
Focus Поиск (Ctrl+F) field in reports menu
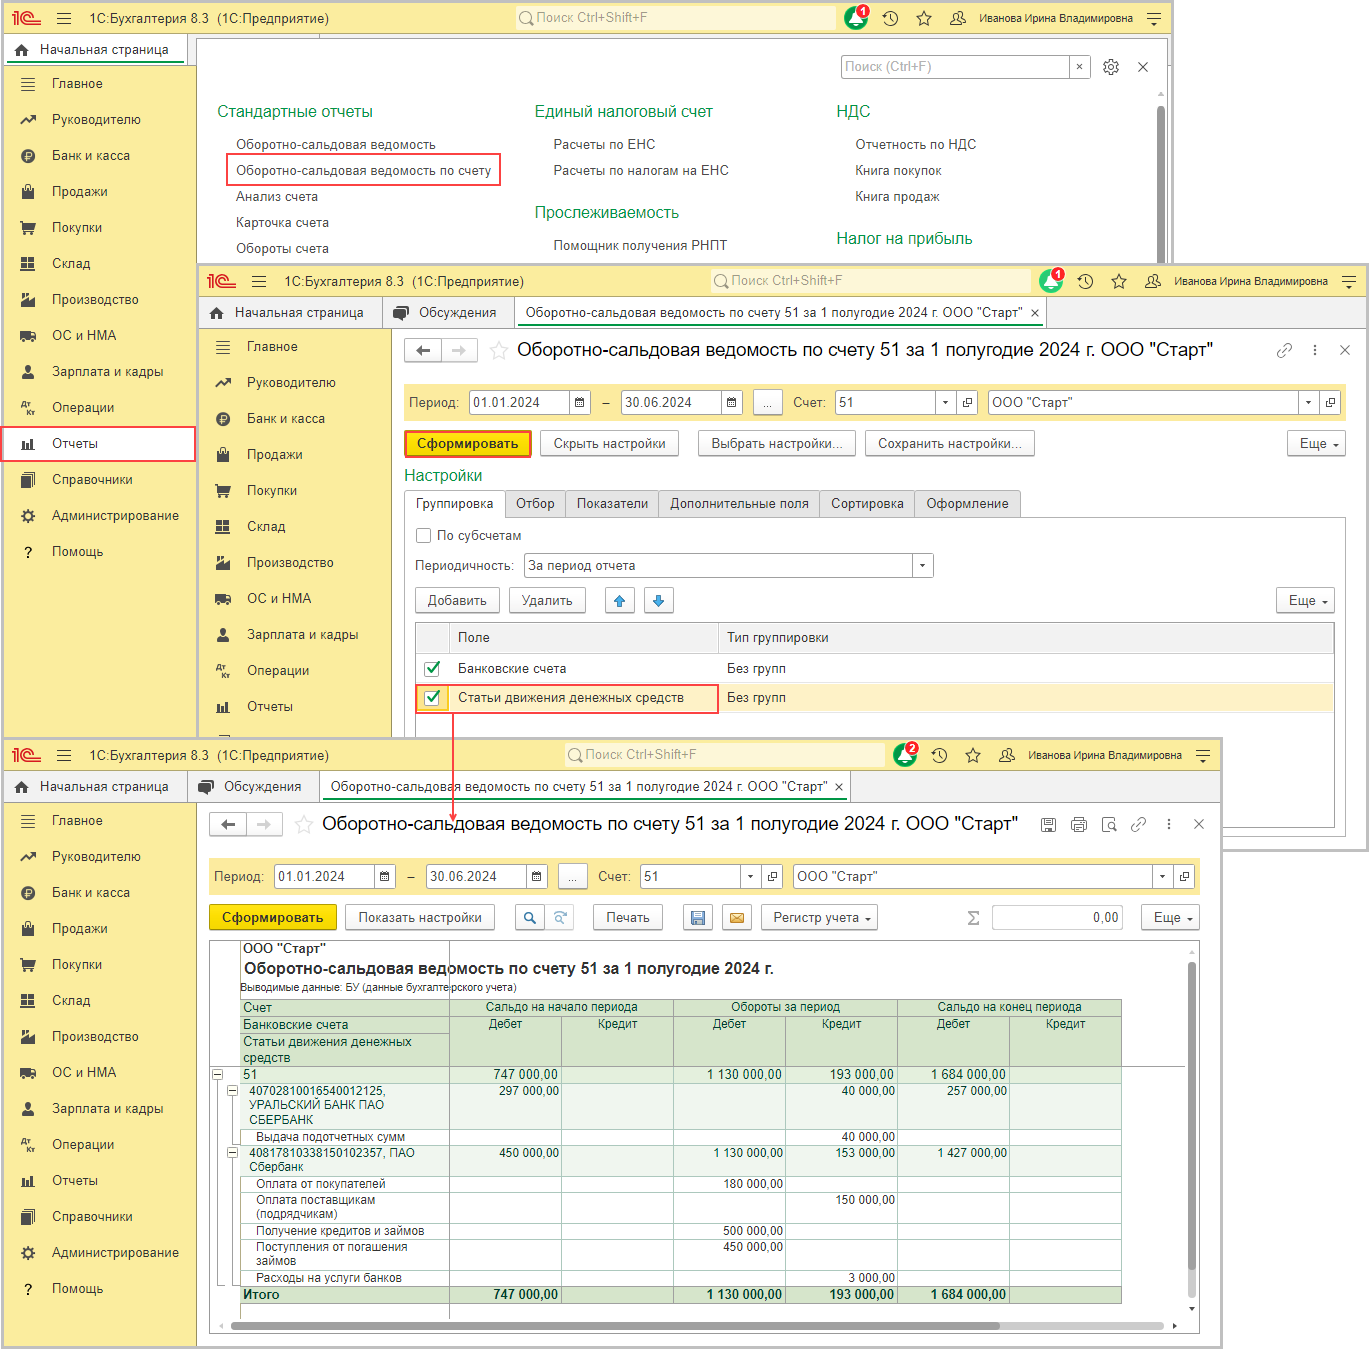point(955,67)
